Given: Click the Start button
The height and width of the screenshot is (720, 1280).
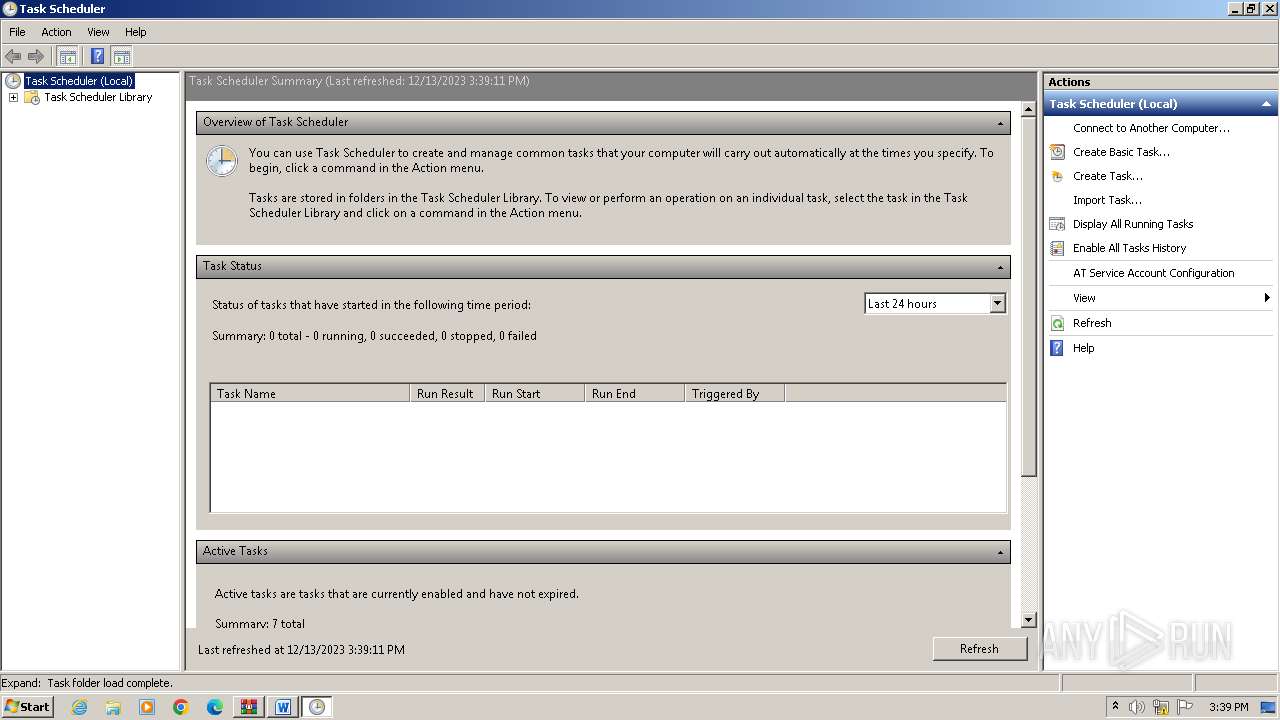Looking at the screenshot, I should coord(27,707).
